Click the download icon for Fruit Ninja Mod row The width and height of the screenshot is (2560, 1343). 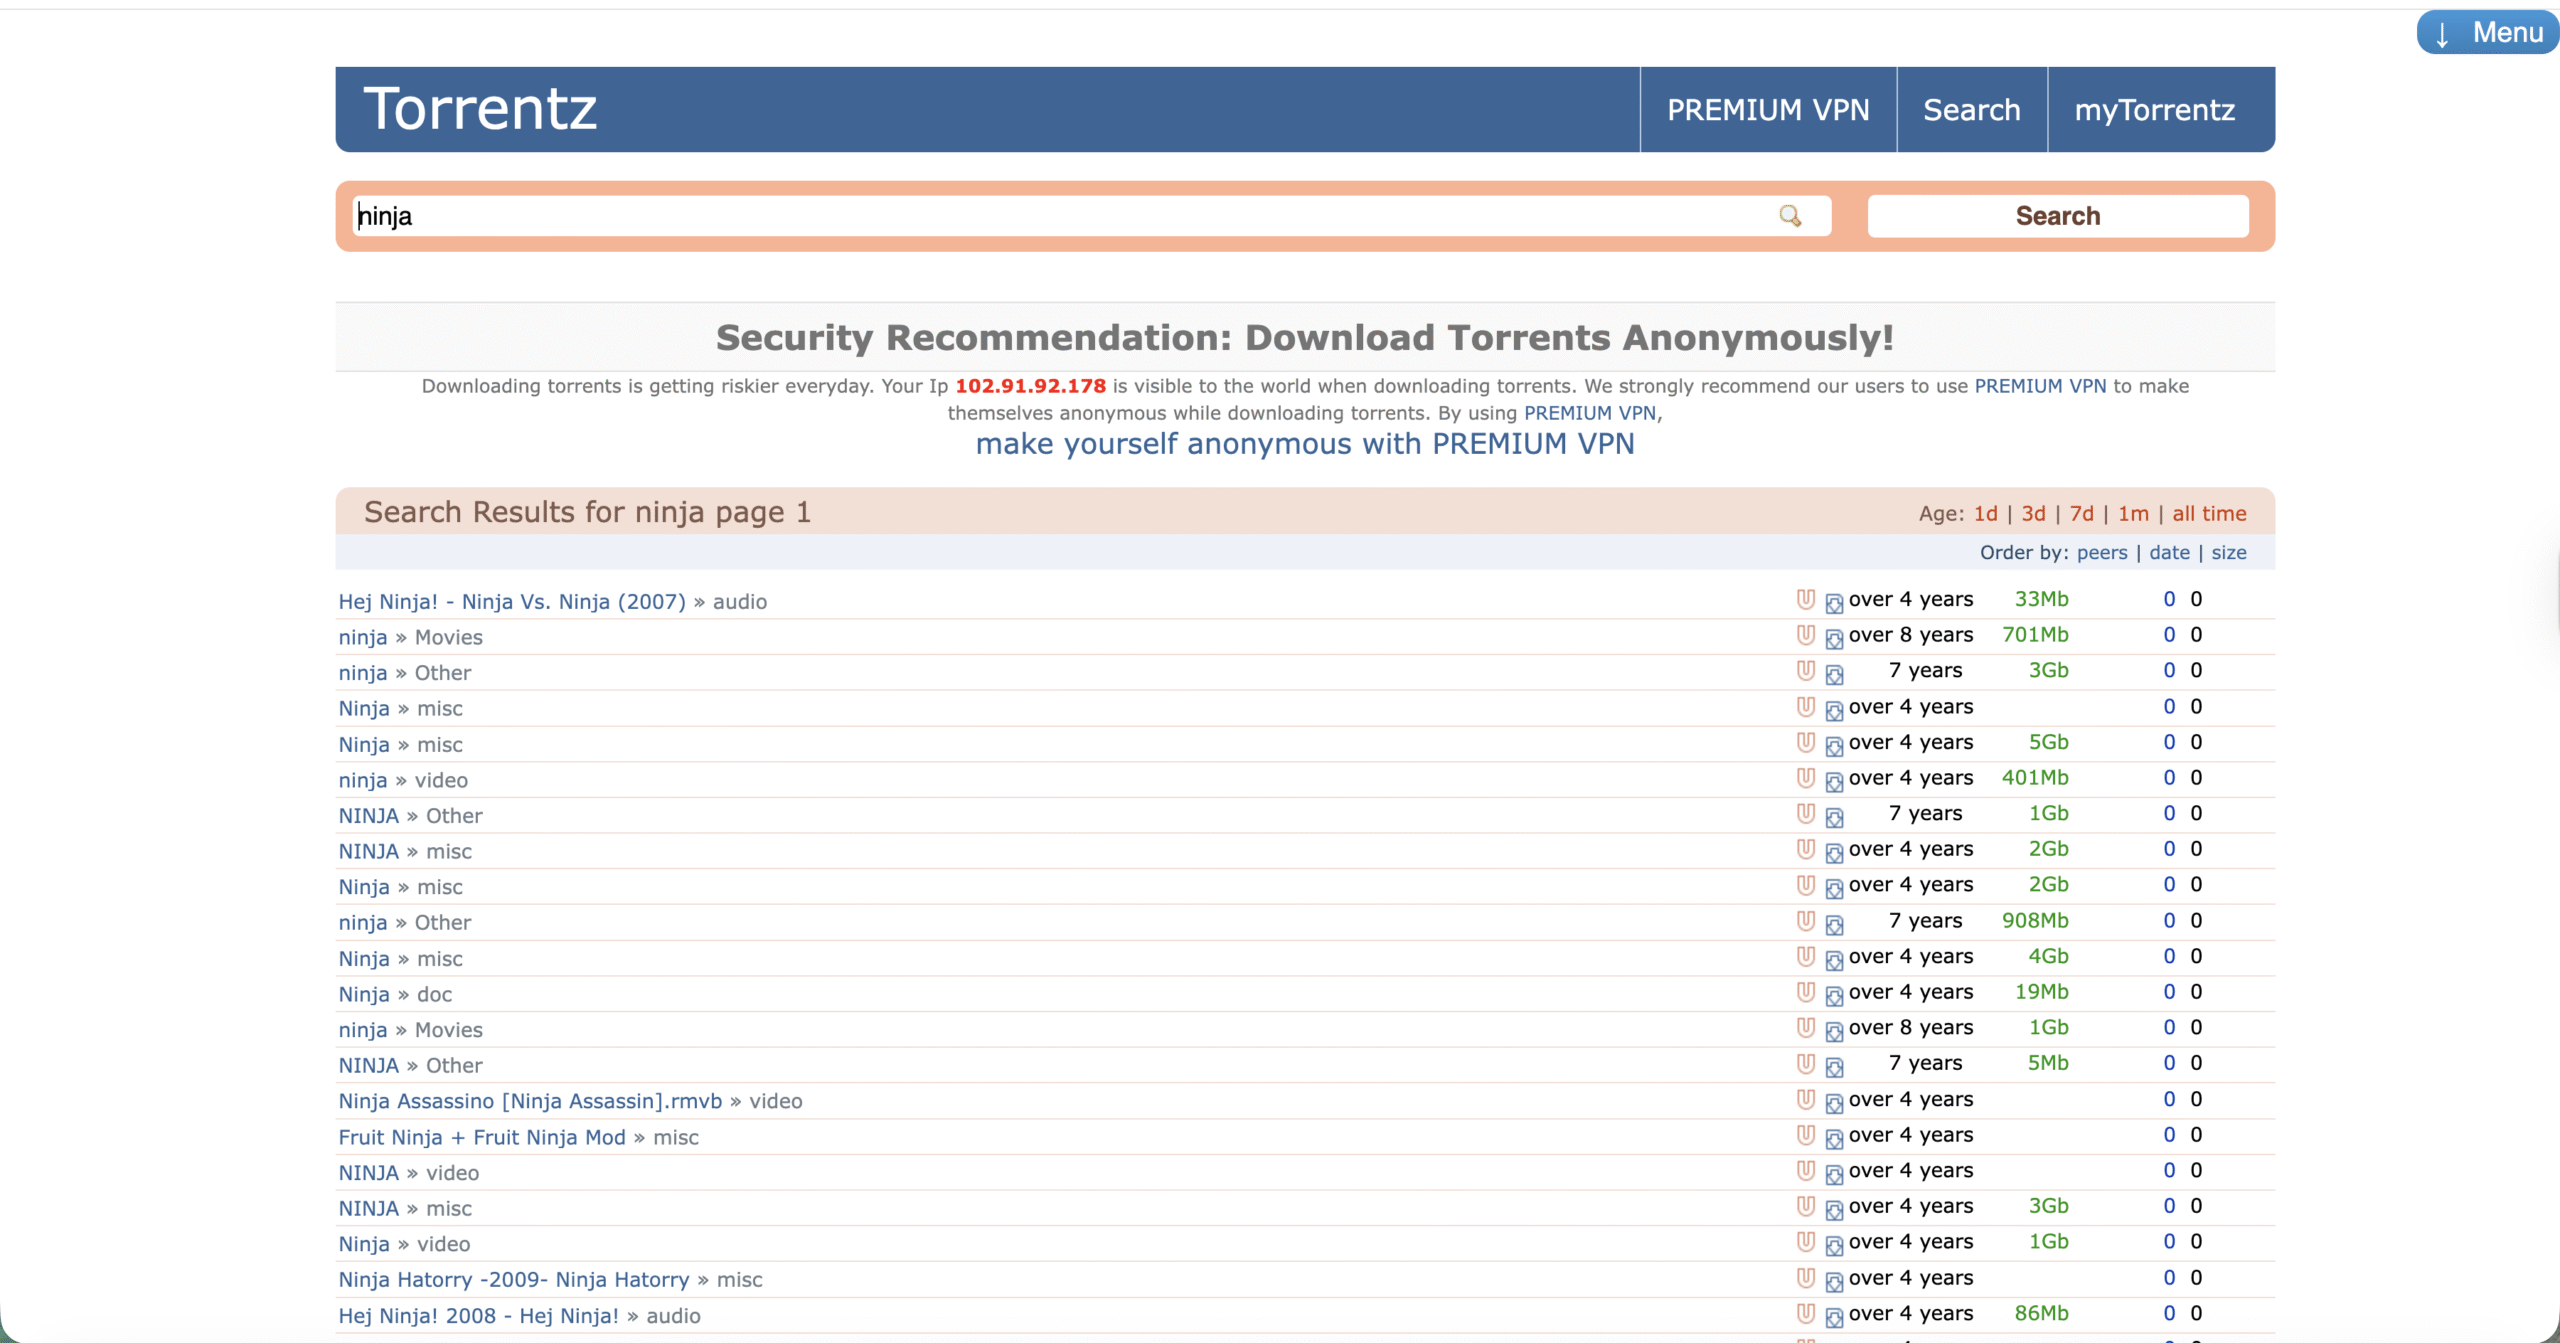1834,1138
